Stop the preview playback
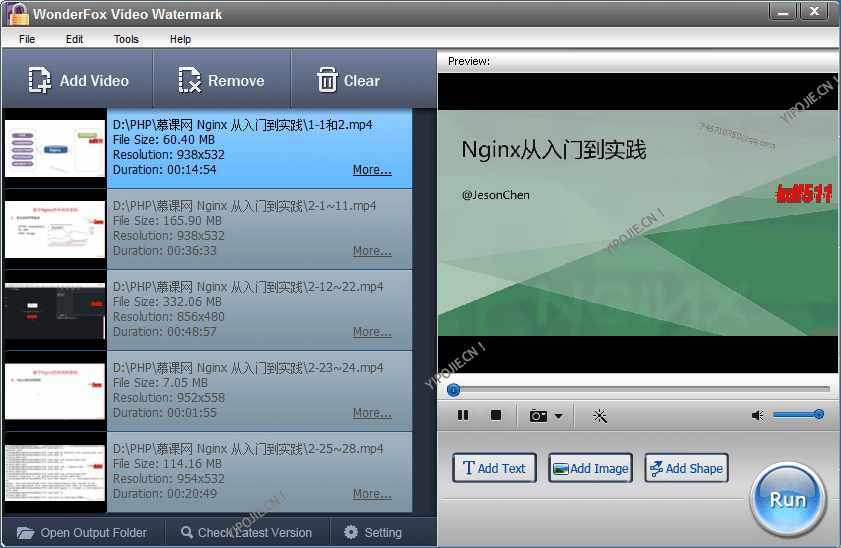This screenshot has height=548, width=841. (x=495, y=416)
